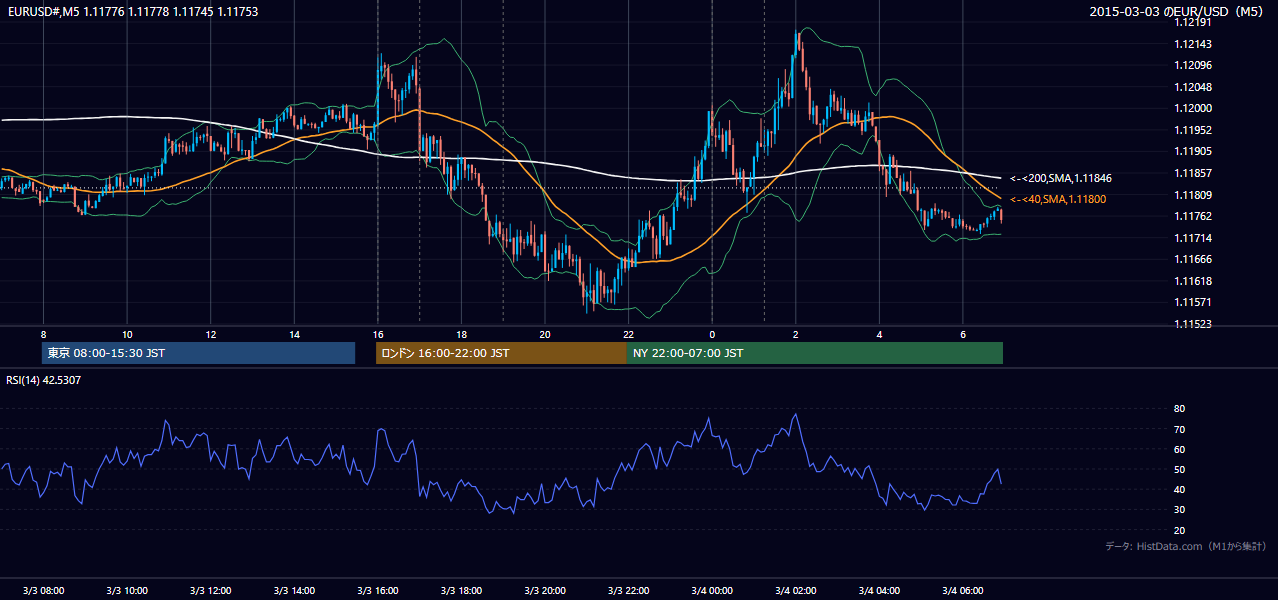Click price axis label 1.11666
1278x600 pixels.
[1194, 259]
